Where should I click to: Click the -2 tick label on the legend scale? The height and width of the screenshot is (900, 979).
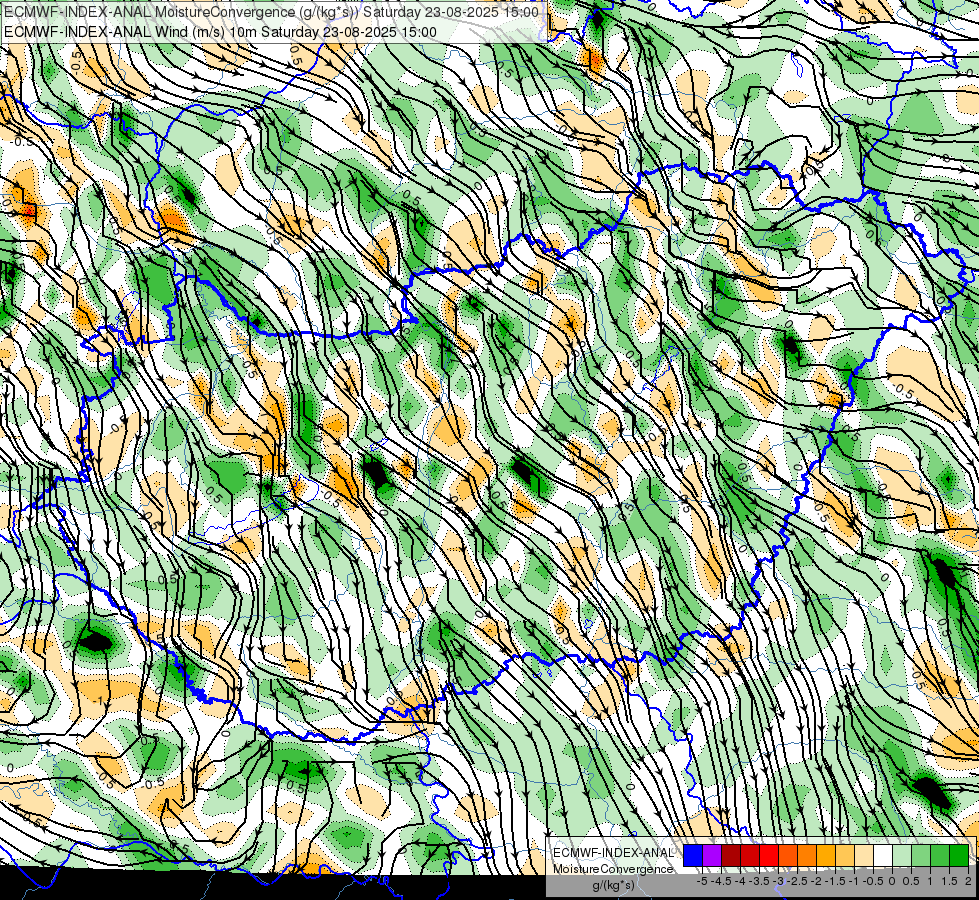tap(816, 881)
